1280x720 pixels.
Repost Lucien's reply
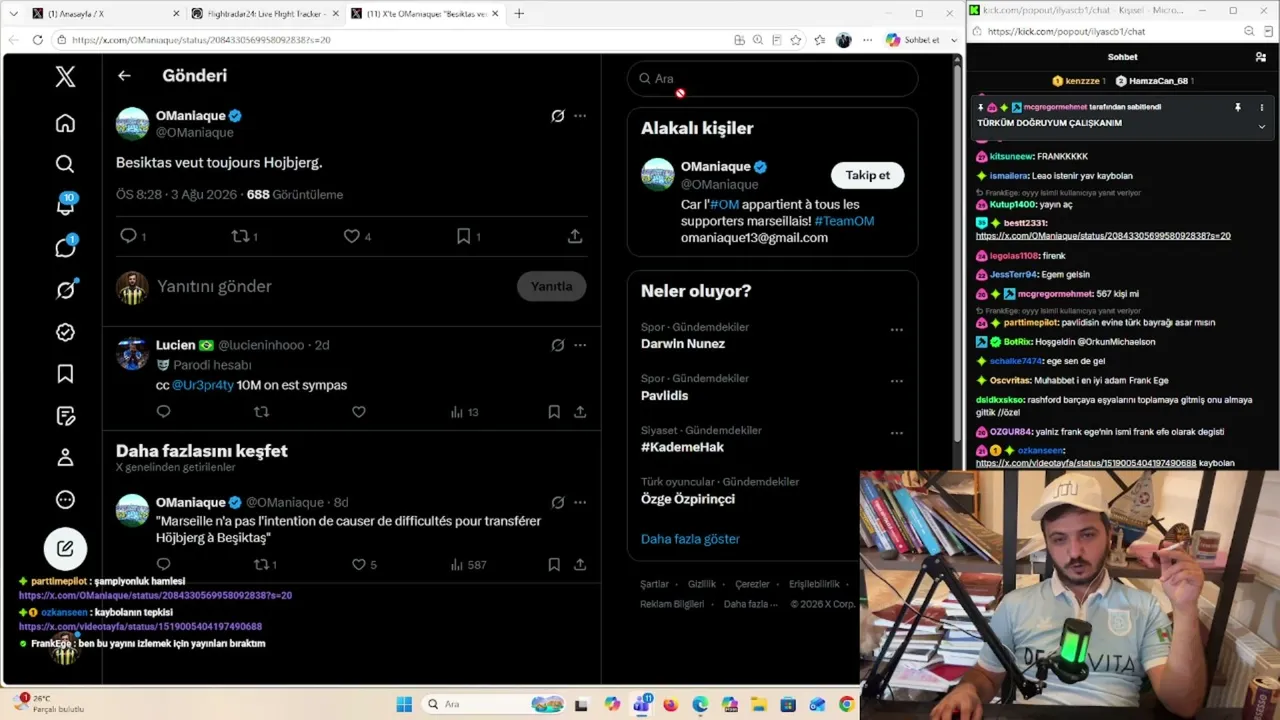pyautogui.click(x=261, y=412)
